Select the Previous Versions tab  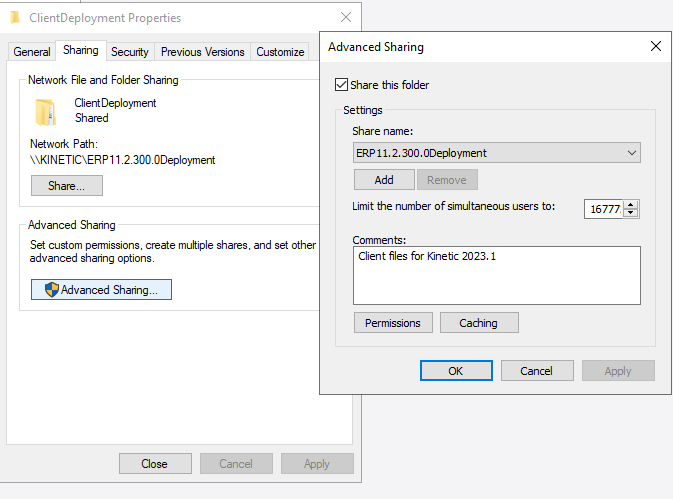202,52
